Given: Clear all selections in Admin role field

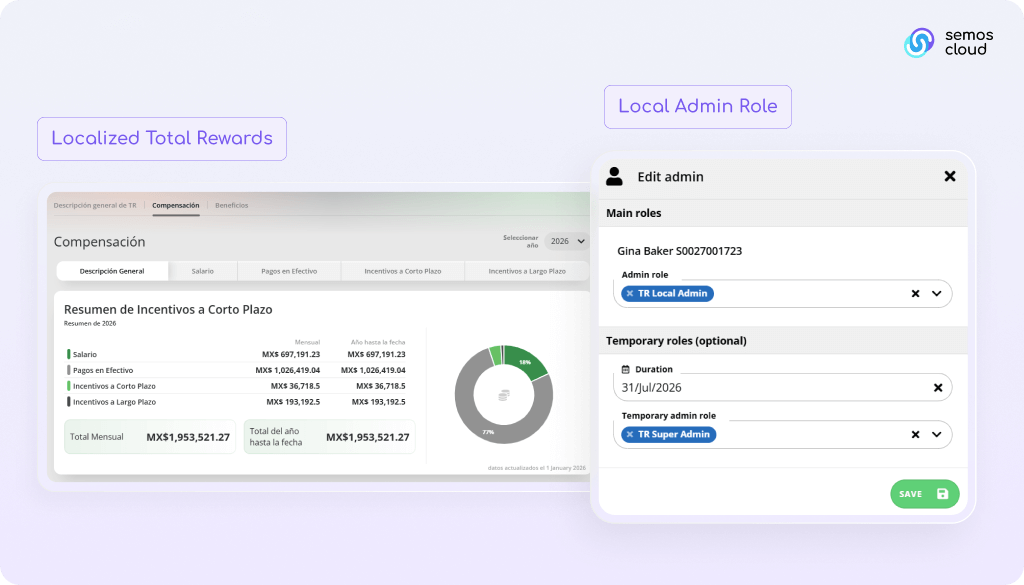Looking at the screenshot, I should point(915,294).
